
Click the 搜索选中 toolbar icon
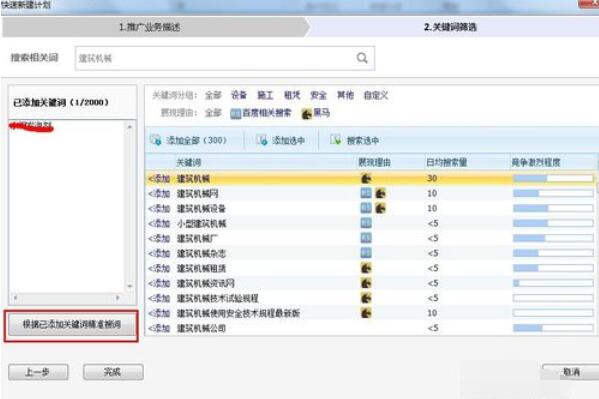[335, 140]
